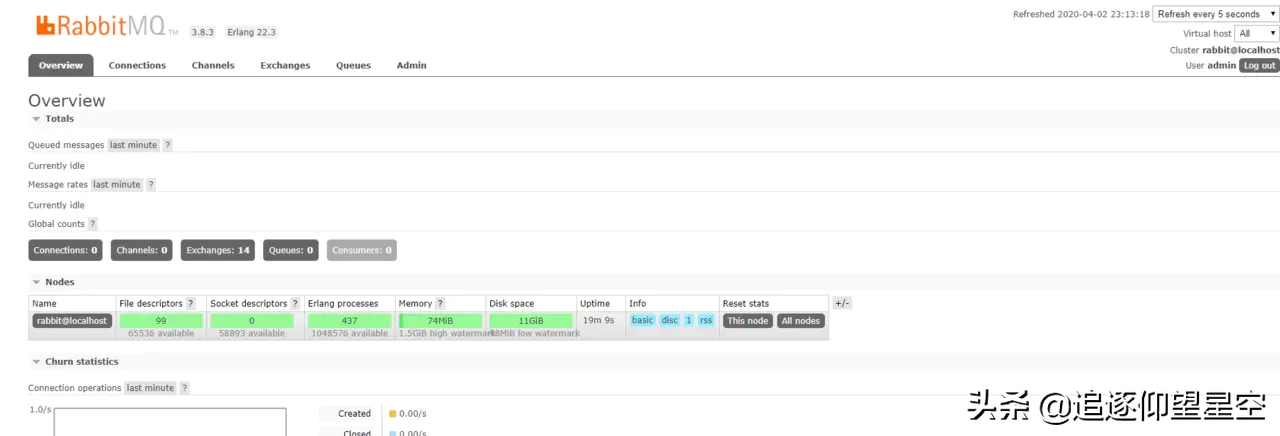Click help icon for Socket descriptors column
This screenshot has height=436, width=1280.
coord(295,303)
